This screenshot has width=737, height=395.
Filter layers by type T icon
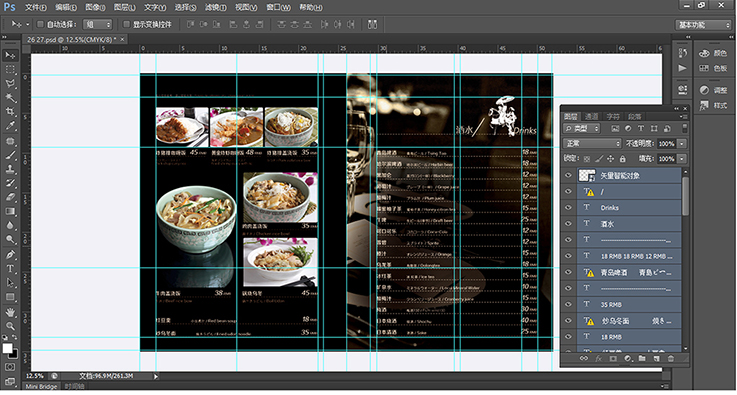pyautogui.click(x=641, y=128)
